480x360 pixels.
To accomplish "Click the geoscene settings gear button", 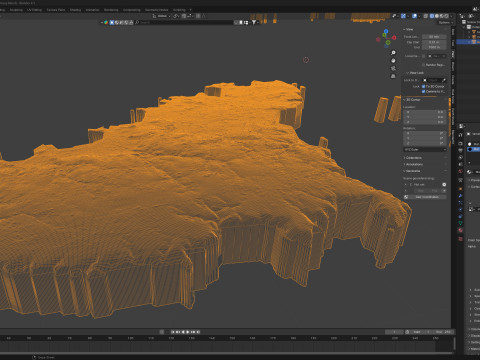I will 444,184.
